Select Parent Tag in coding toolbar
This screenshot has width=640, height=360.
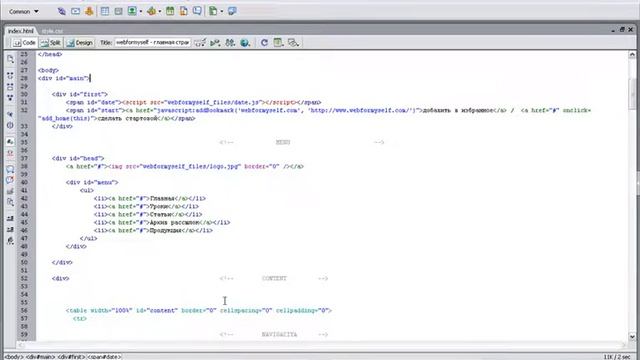10,114
